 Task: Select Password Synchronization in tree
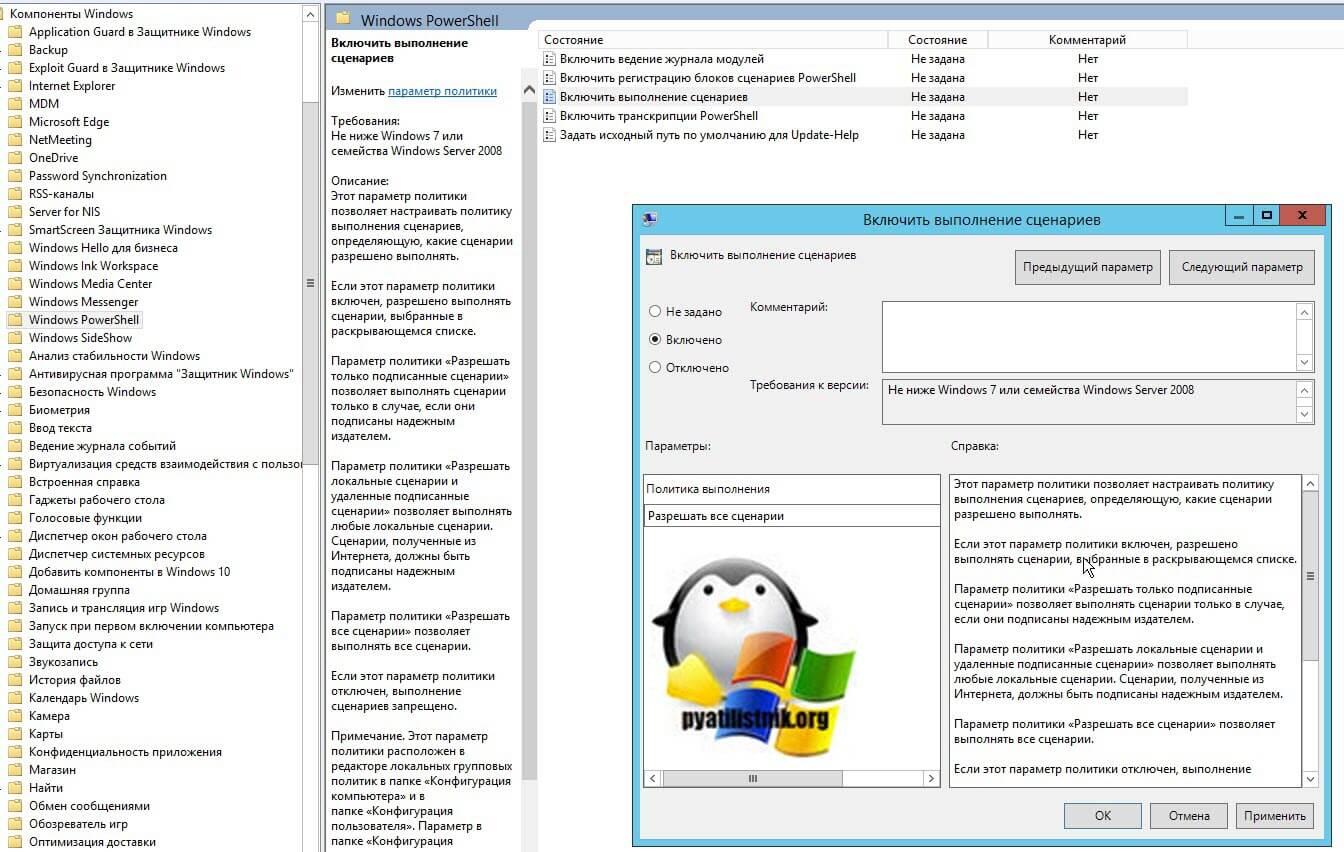pos(98,176)
